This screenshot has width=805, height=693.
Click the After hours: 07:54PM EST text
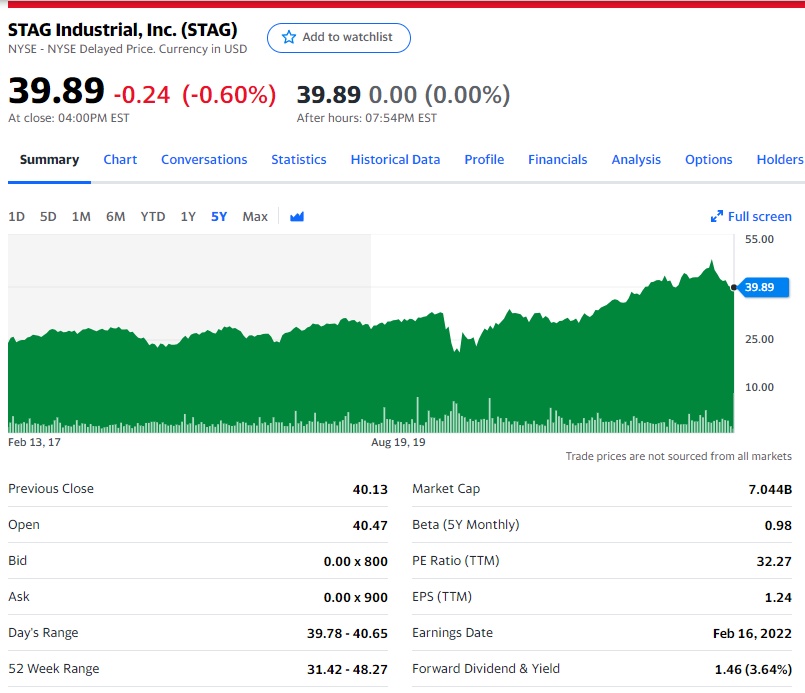(367, 118)
